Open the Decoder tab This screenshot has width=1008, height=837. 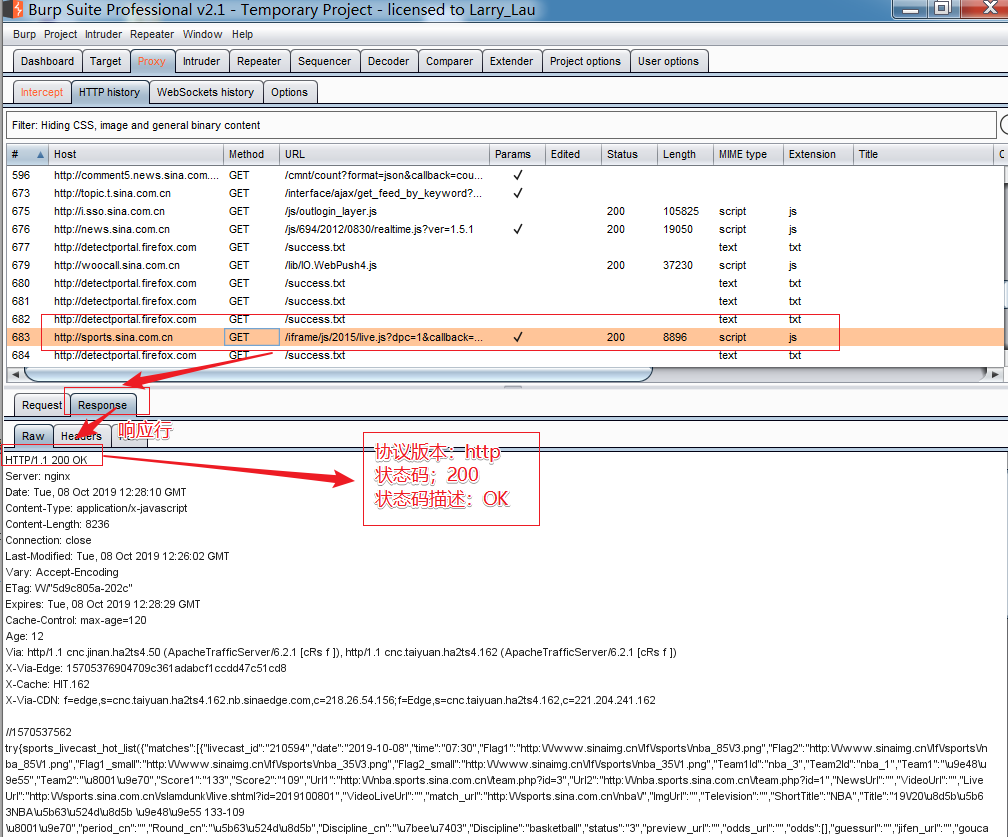point(388,61)
